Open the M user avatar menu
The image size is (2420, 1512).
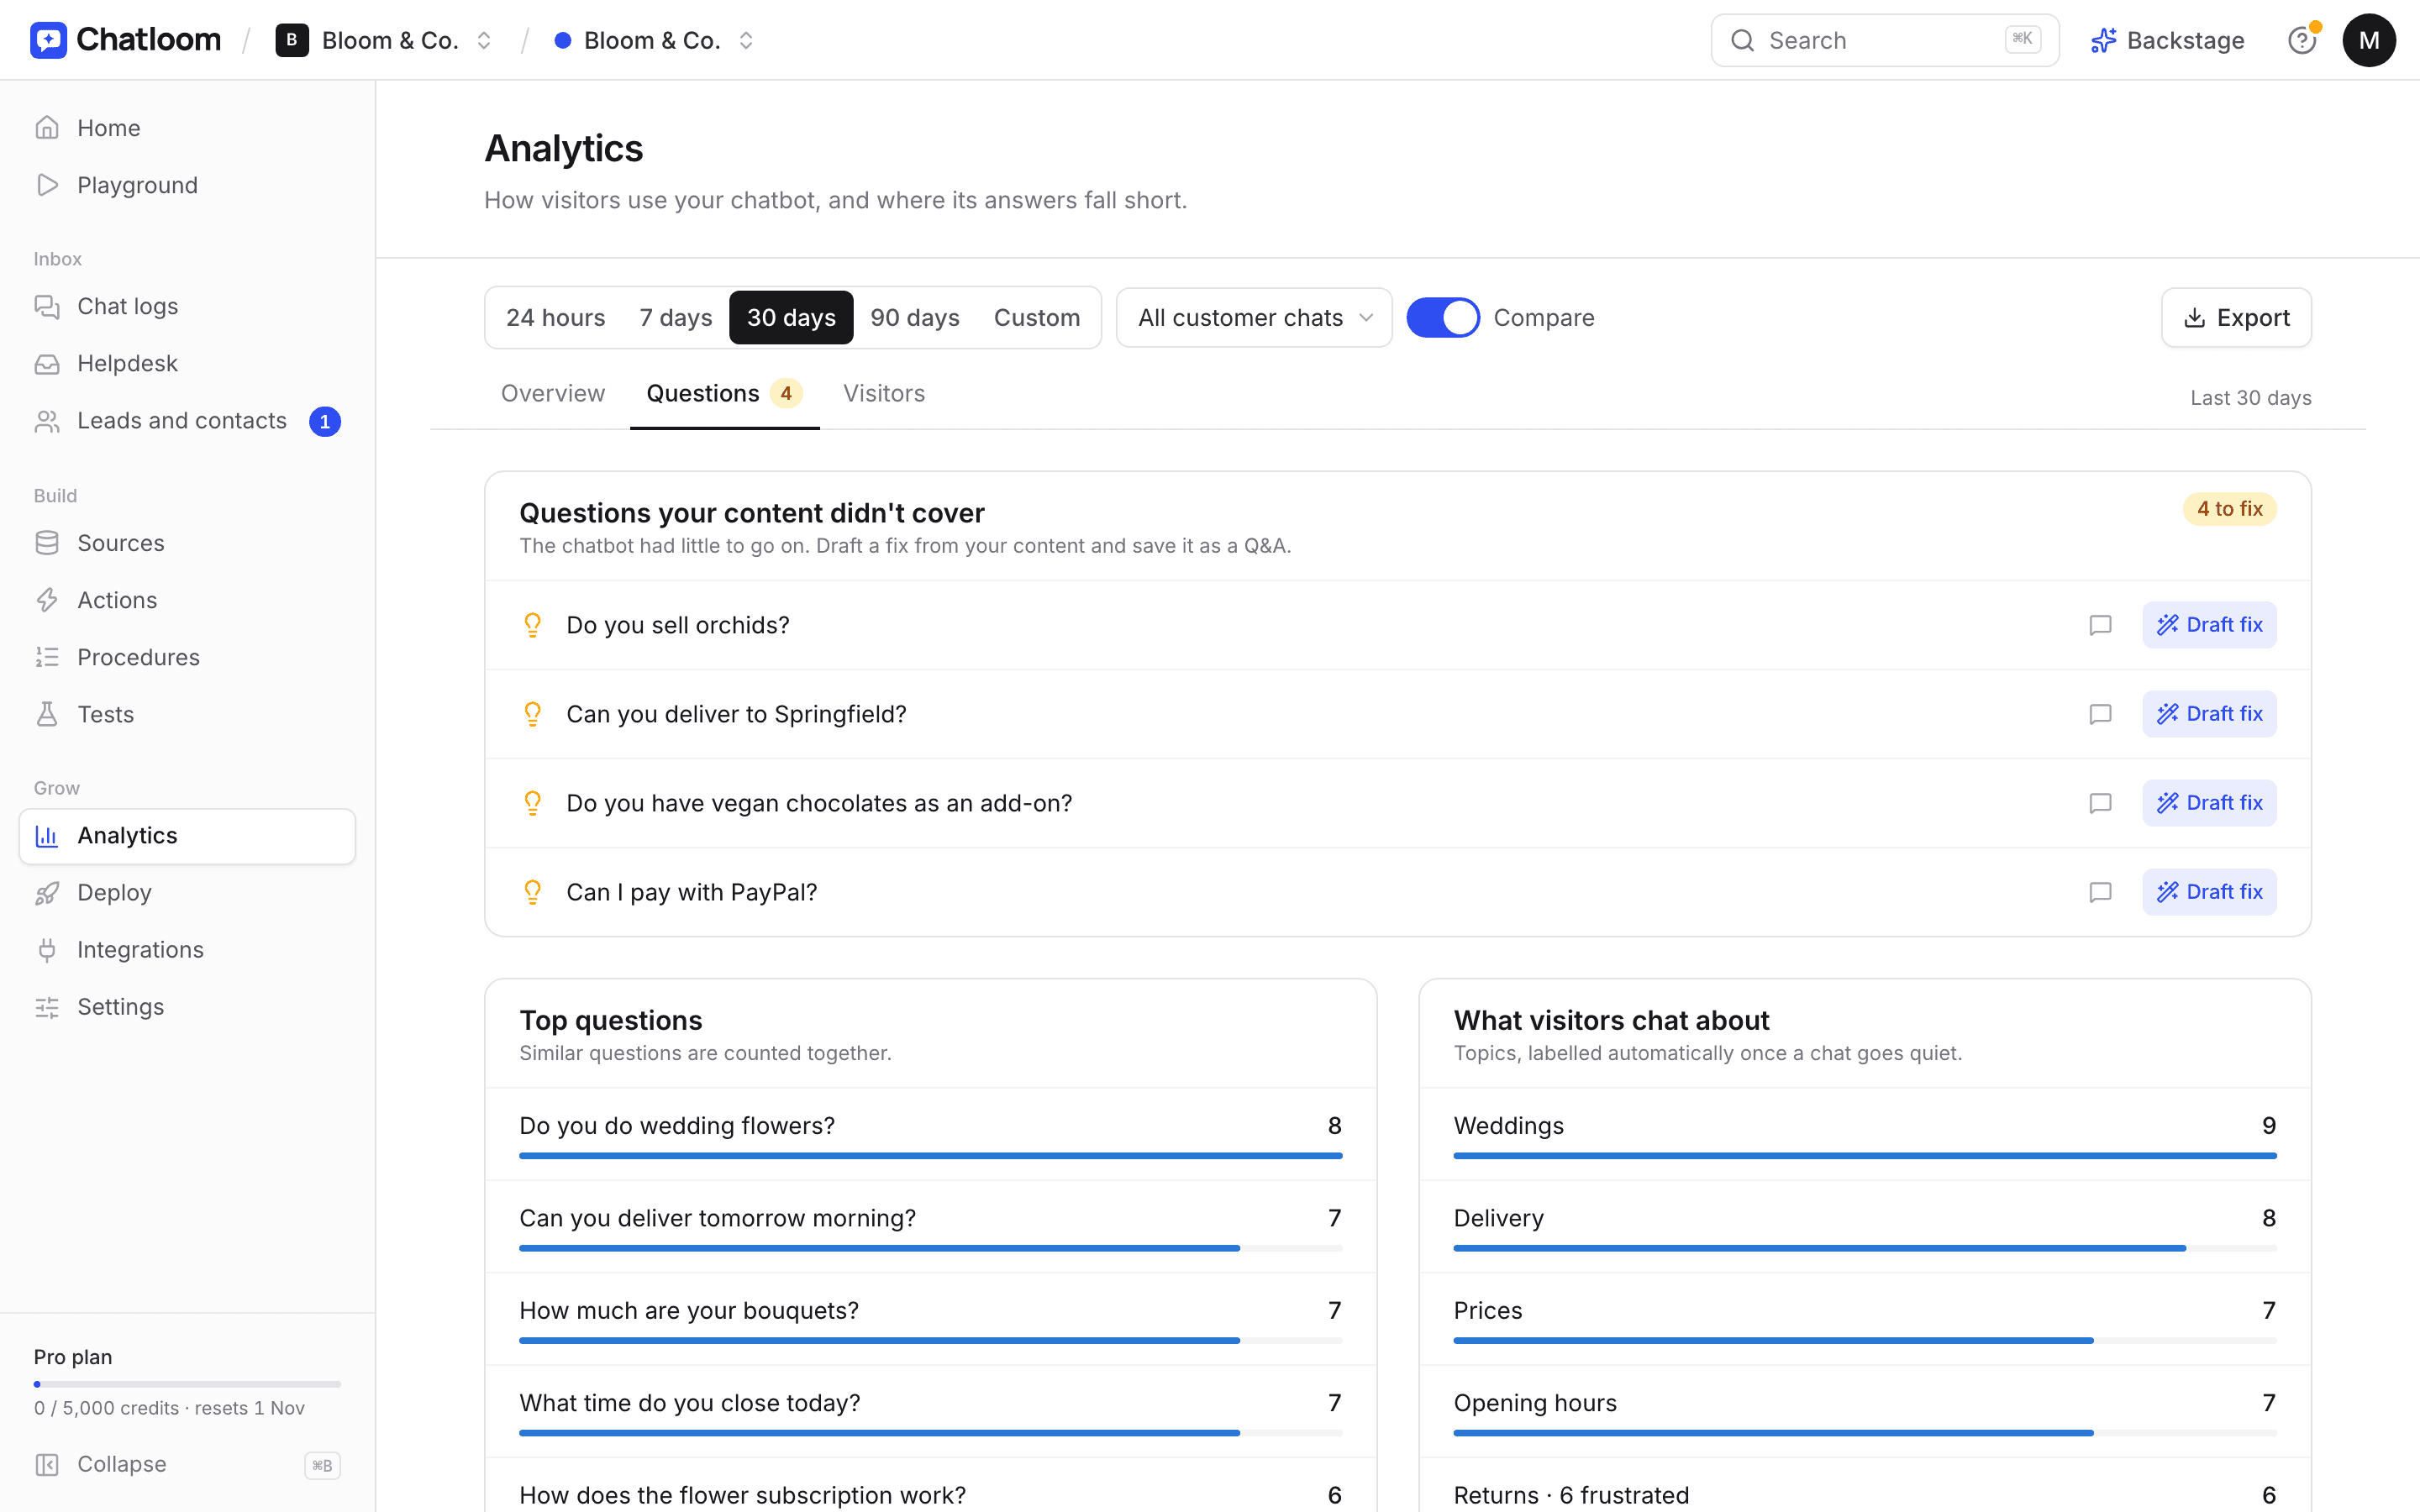point(2369,40)
